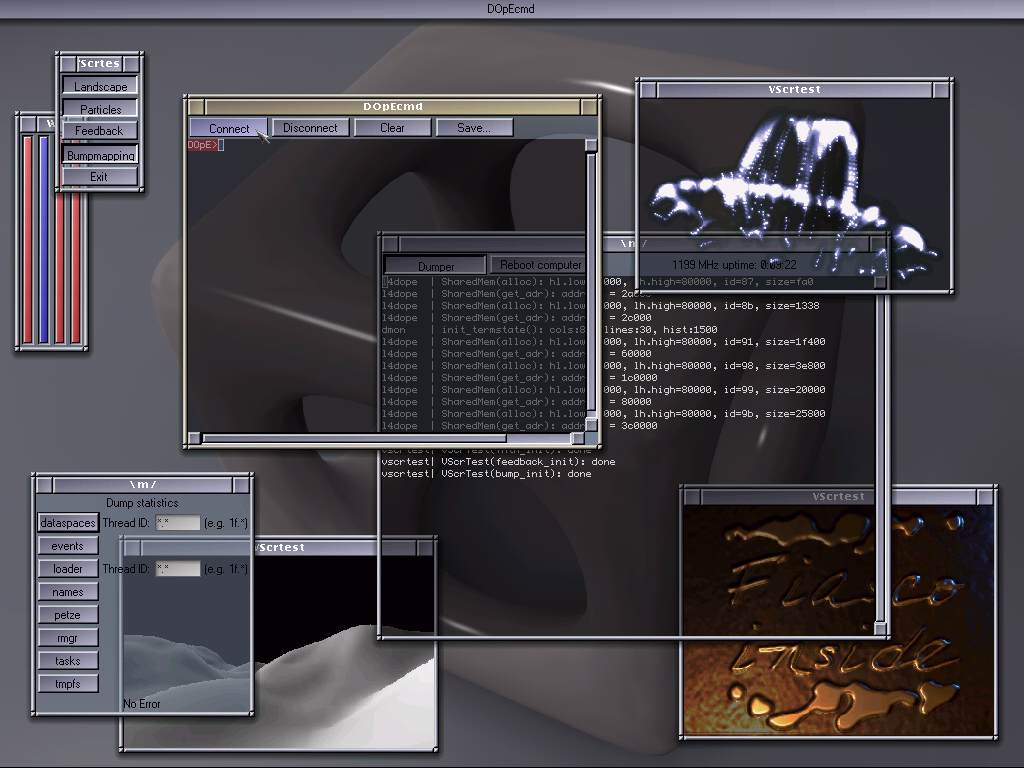This screenshot has height=768, width=1024.
Task: Click the events dump button
Action: pyautogui.click(x=68, y=546)
